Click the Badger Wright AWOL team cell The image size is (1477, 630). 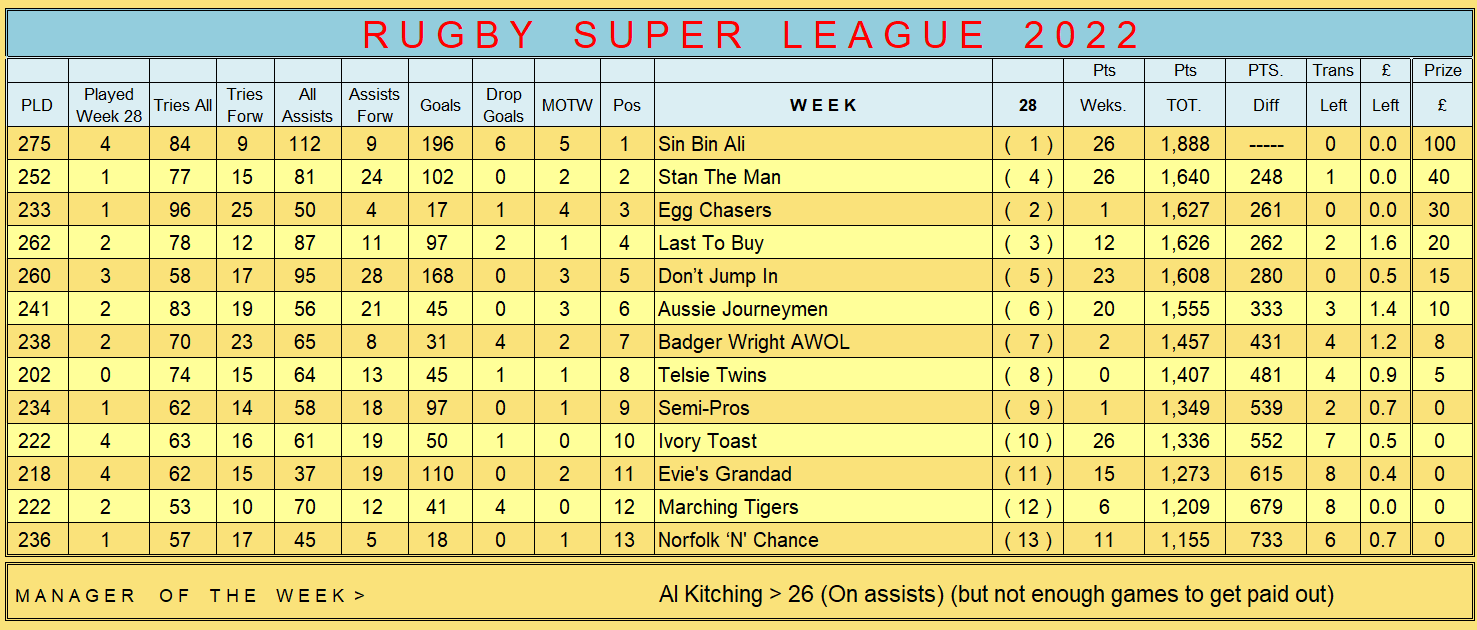pos(823,342)
